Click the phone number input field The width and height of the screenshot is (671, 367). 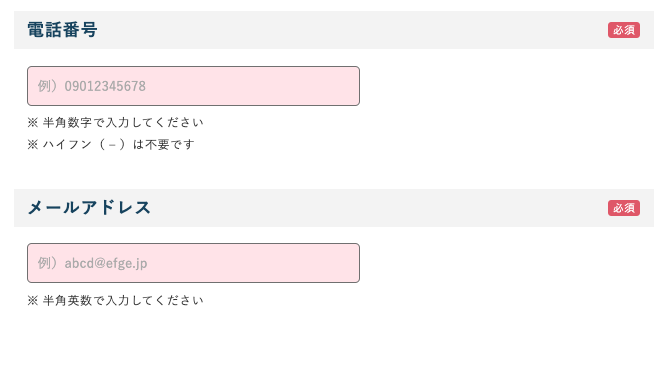point(193,86)
